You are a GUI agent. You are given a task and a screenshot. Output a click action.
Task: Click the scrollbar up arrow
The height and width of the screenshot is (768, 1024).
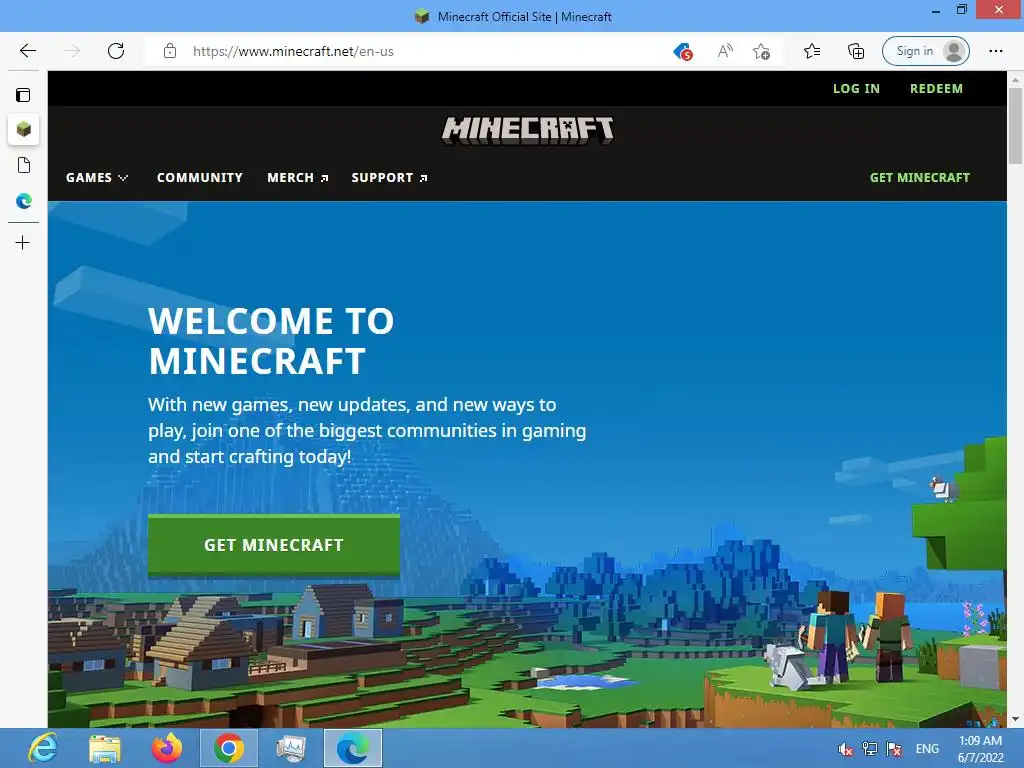click(1015, 80)
